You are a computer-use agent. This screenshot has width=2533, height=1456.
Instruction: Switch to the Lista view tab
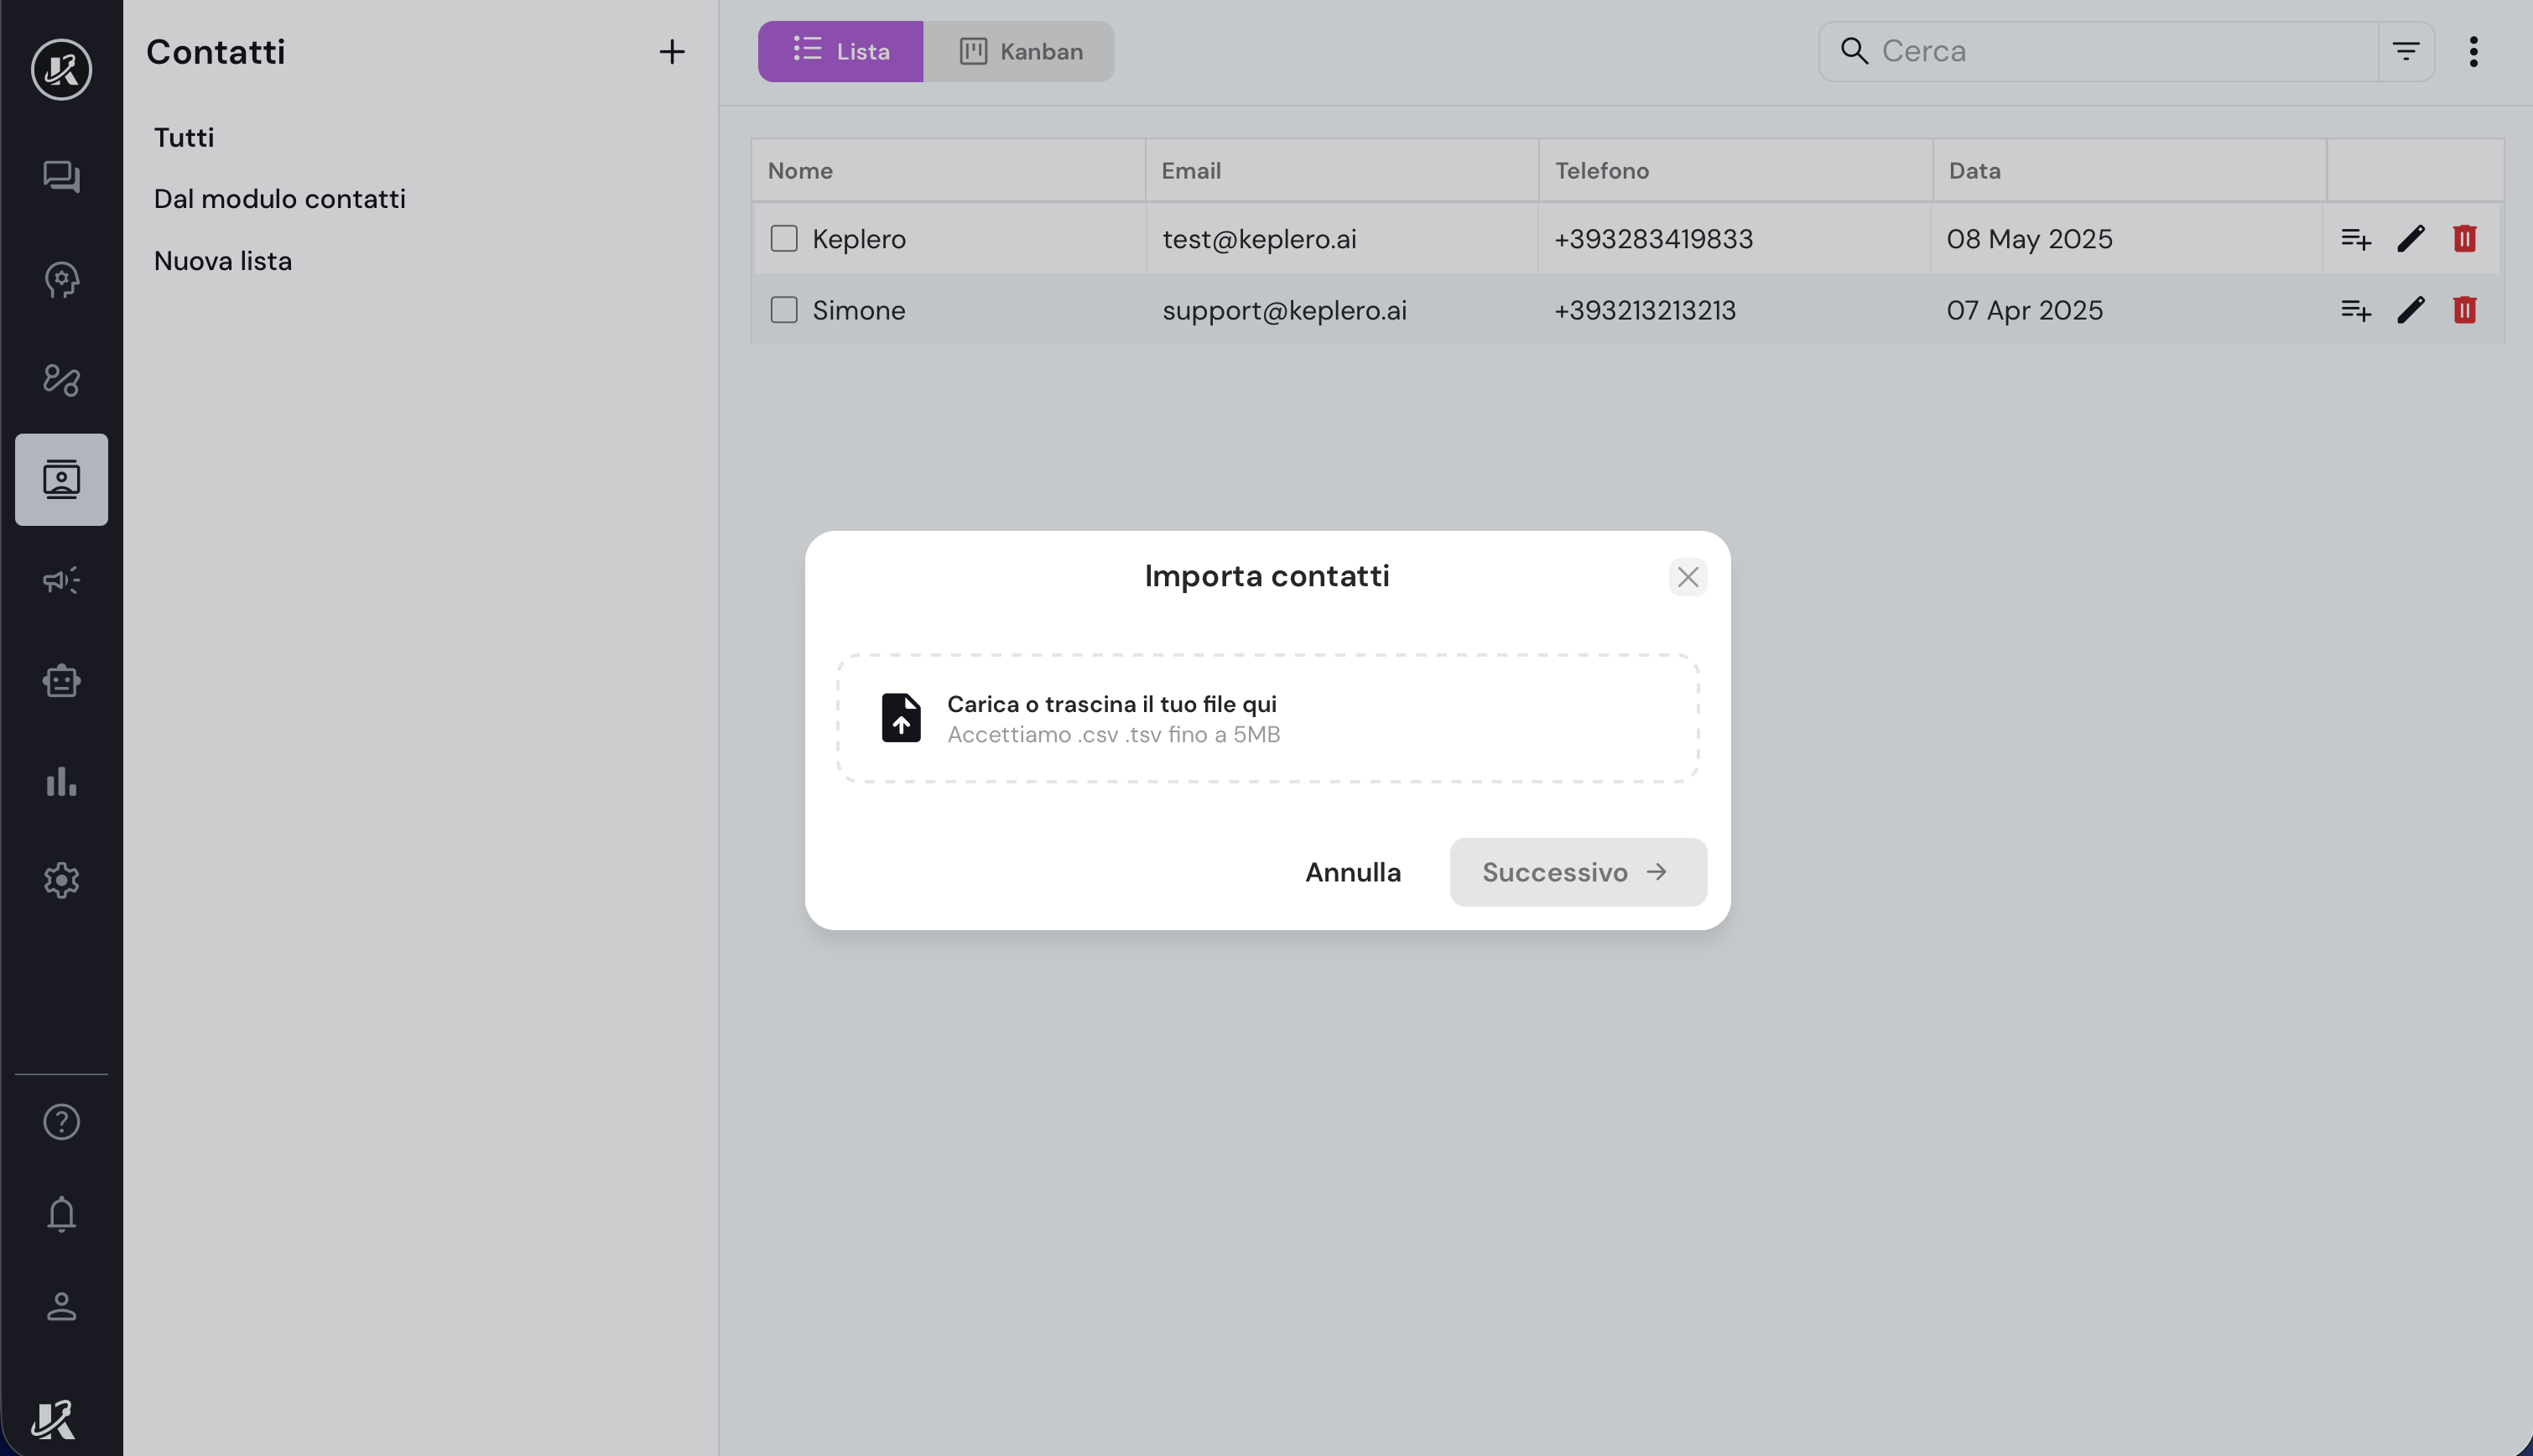(840, 51)
